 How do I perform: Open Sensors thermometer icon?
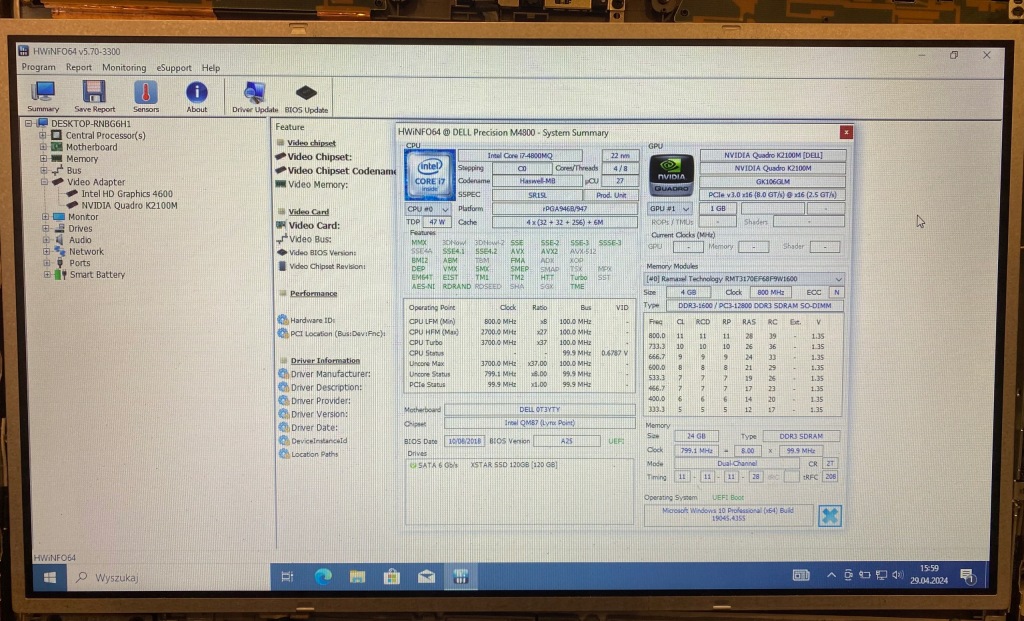(146, 97)
